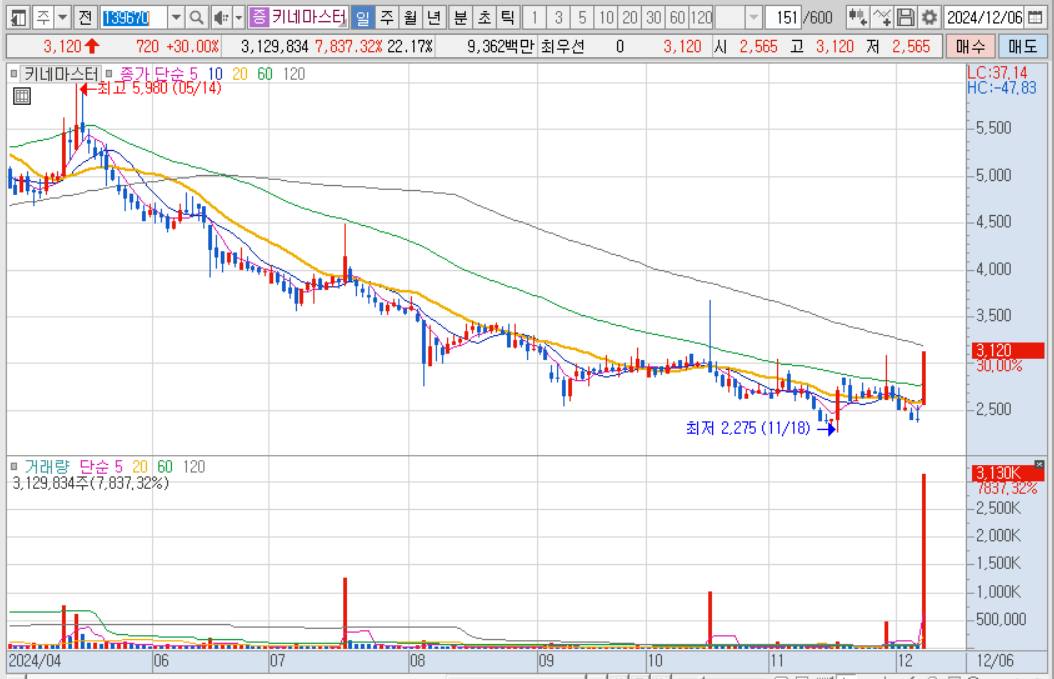Click the blue 10 moving average legend
Viewport: 1054px width, 679px height.
215,74
